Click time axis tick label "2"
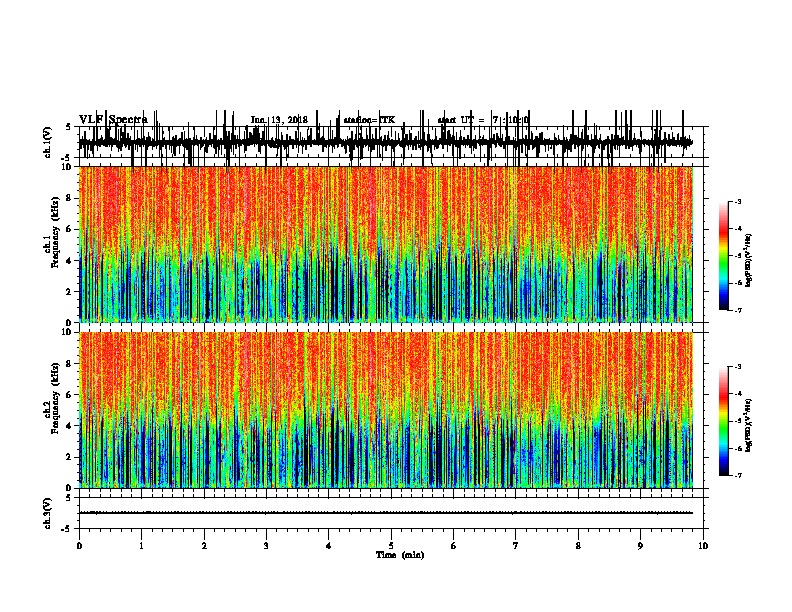This screenshot has width=792, height=612. point(204,546)
